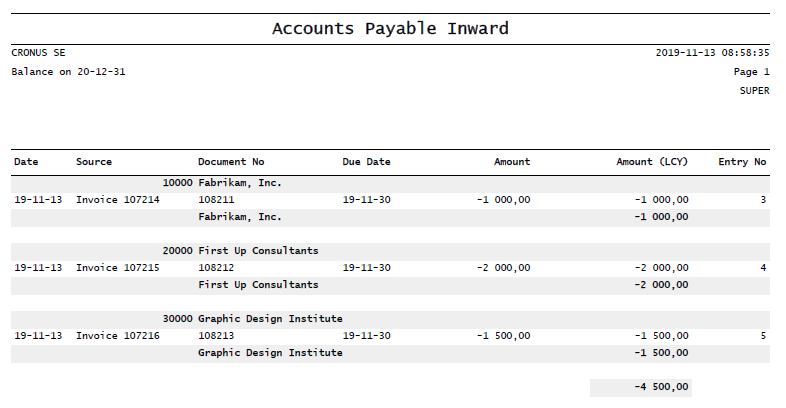The image size is (786, 408).
Task: Click document number 108213
Action: click(x=216, y=336)
